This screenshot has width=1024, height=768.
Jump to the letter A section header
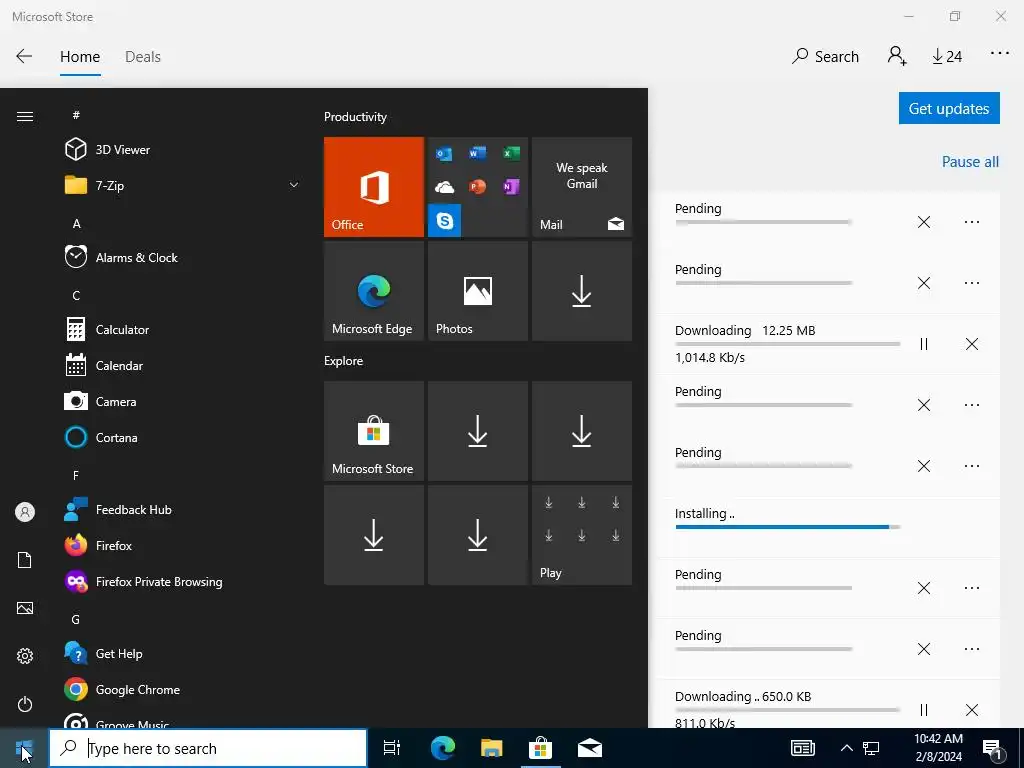pyautogui.click(x=76, y=224)
